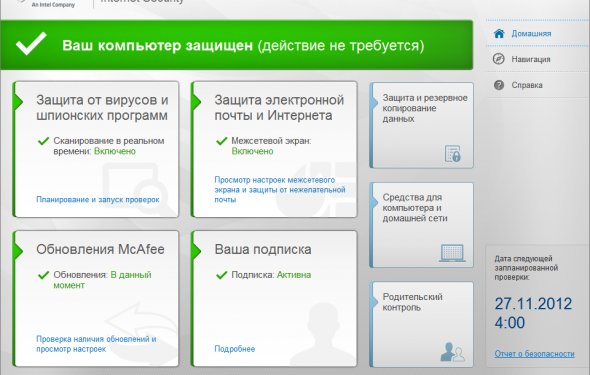Click the checkmark next to Сканирование в реальном времени
Image resolution: width=590 pixels, height=375 pixels.
point(44,141)
